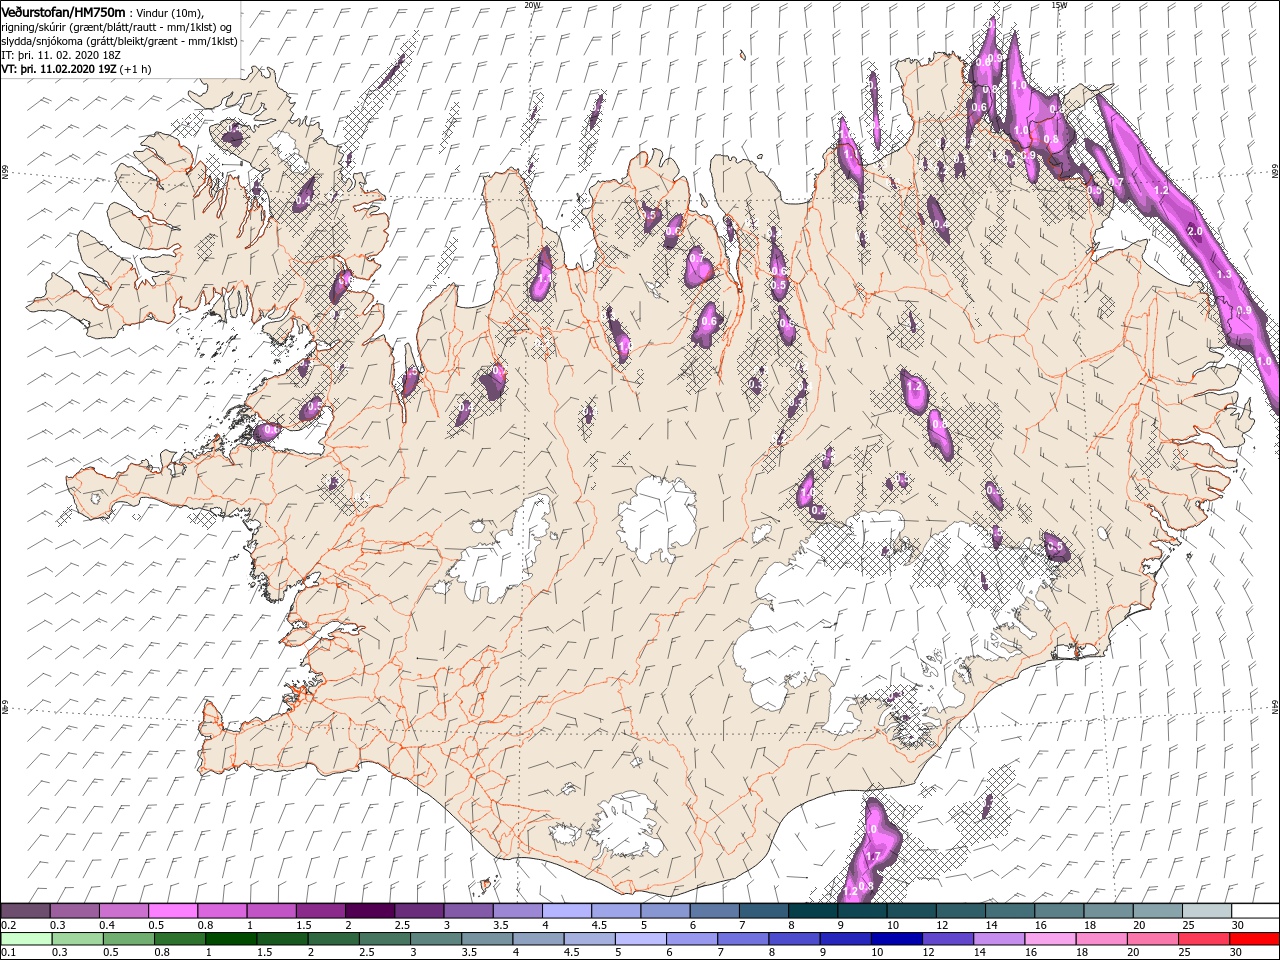This screenshot has width=1280, height=960.
Task: Select top-row legend swatch between 0.4 and 0.5
Action: 123,911
